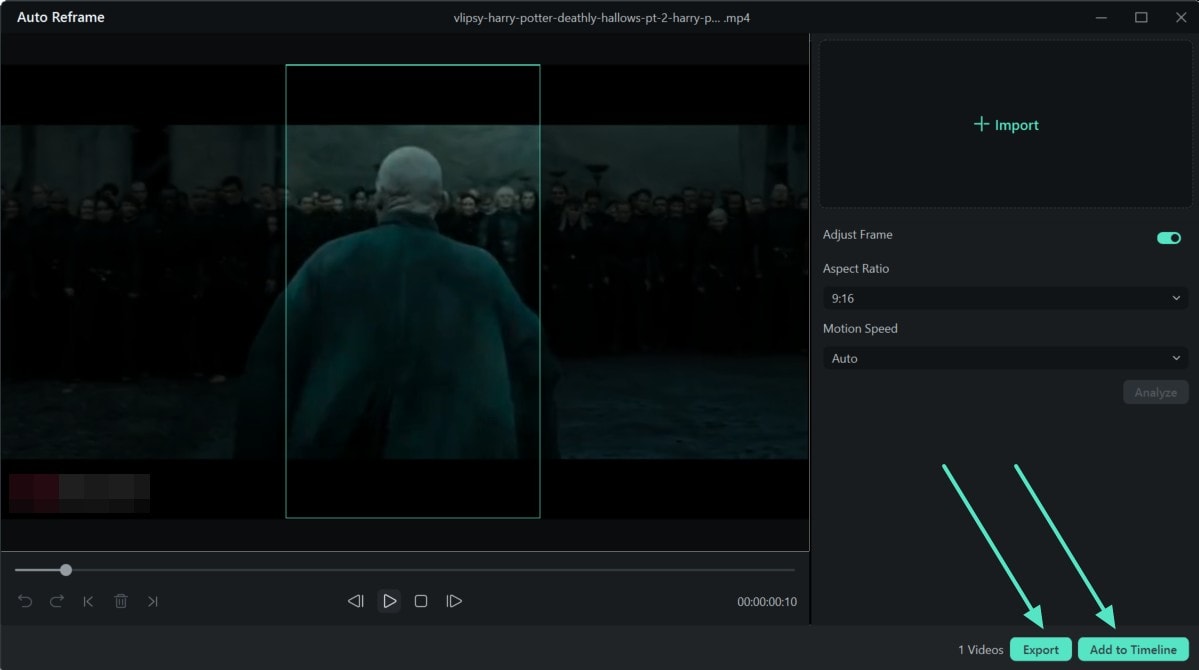Click the 1 Videos count label
Screen dimensions: 1199x670
(x=980, y=650)
